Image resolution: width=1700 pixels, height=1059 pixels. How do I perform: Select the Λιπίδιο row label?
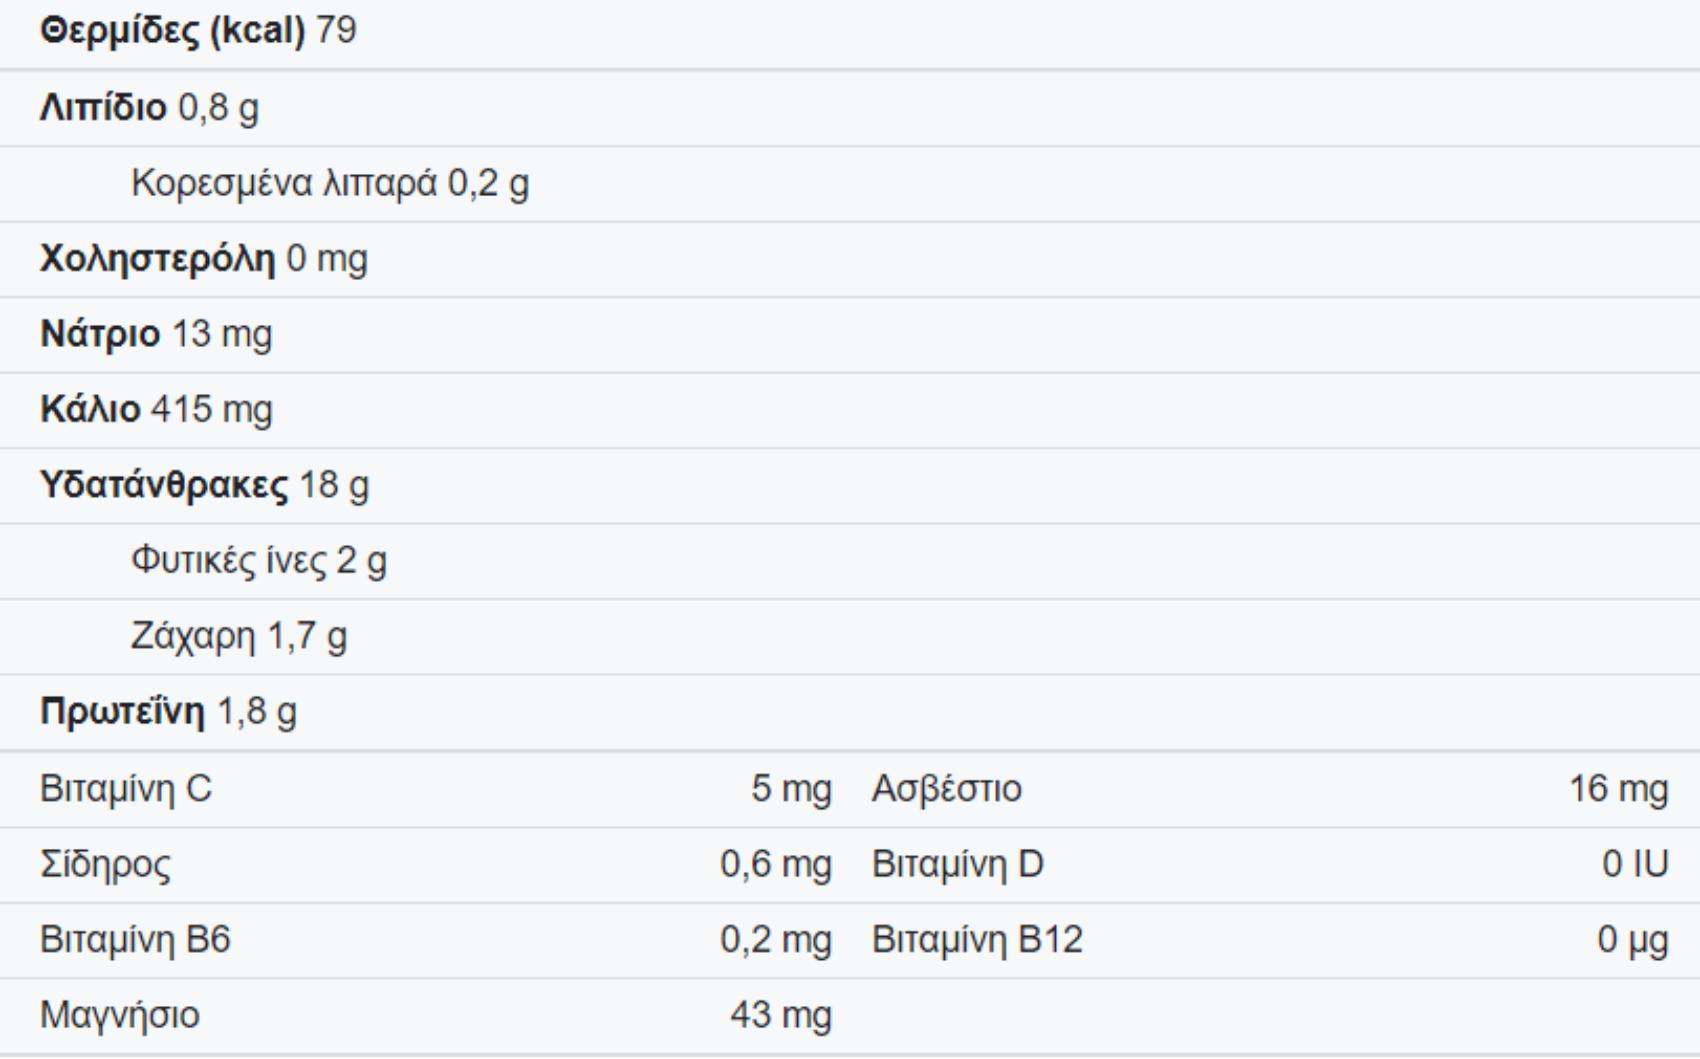103,108
